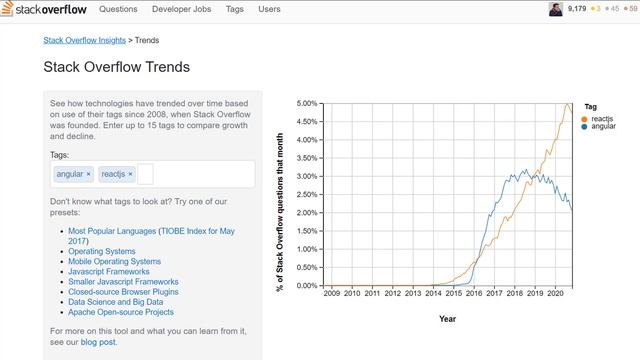Viewport: 640px width, 360px height.
Task: Click the blue angular legend dot
Action: [x=584, y=127]
